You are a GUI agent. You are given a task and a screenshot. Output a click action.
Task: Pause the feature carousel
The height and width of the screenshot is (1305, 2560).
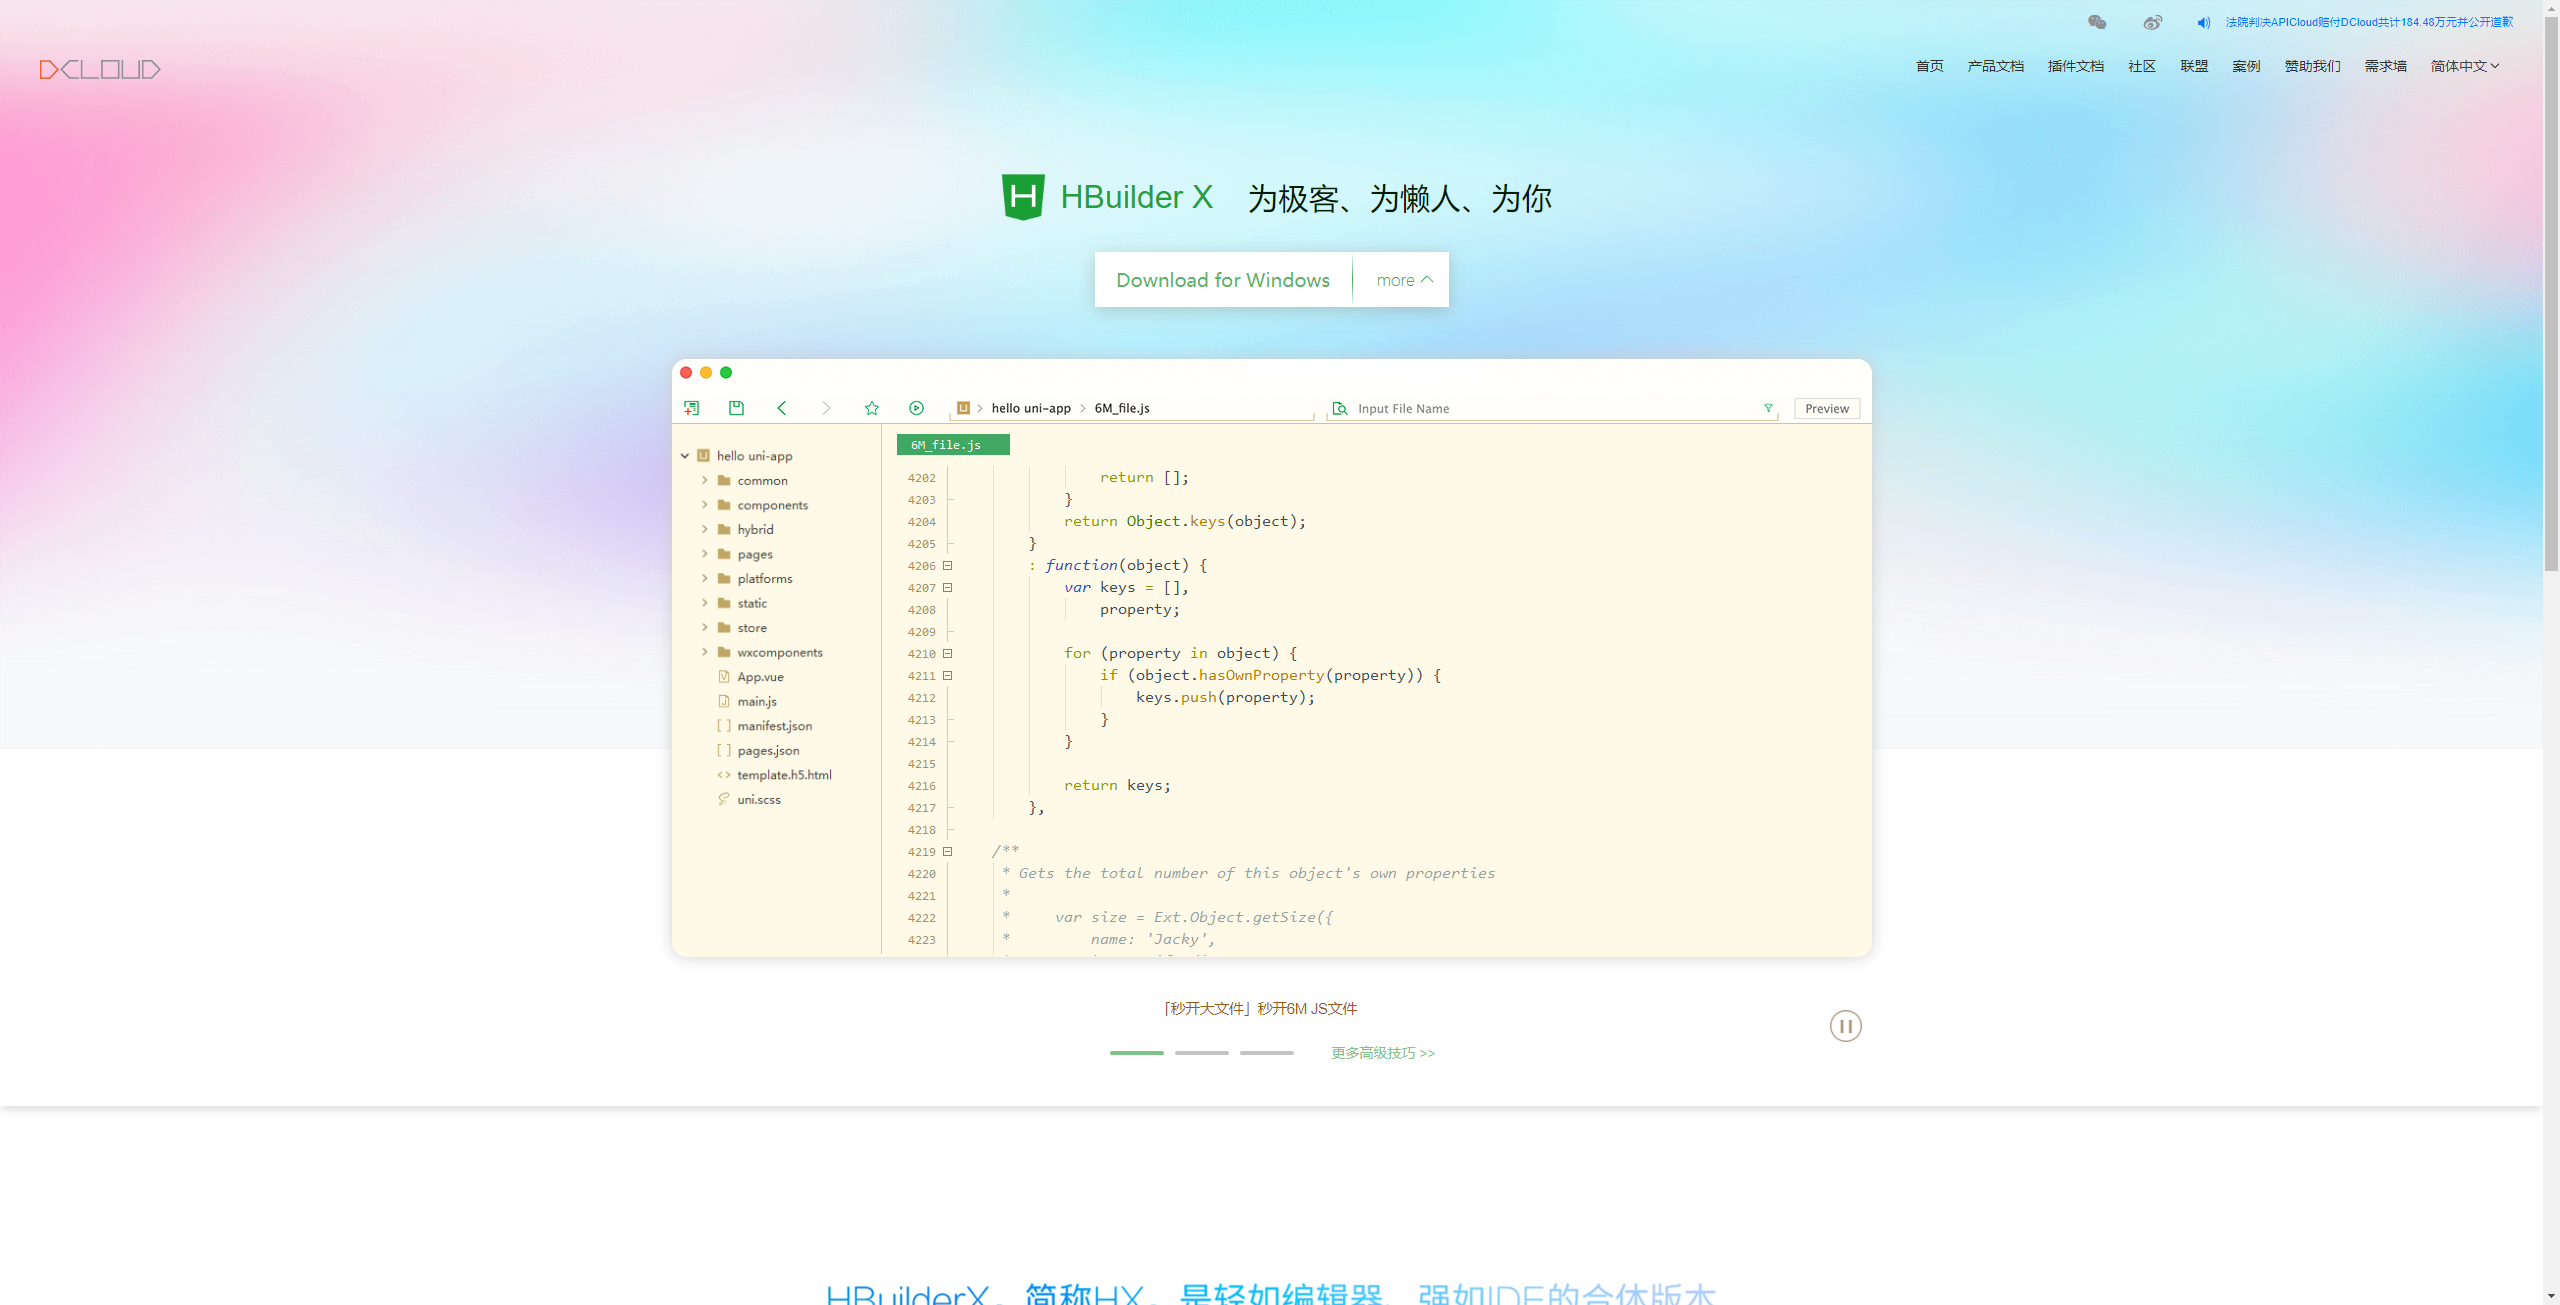[1845, 1026]
